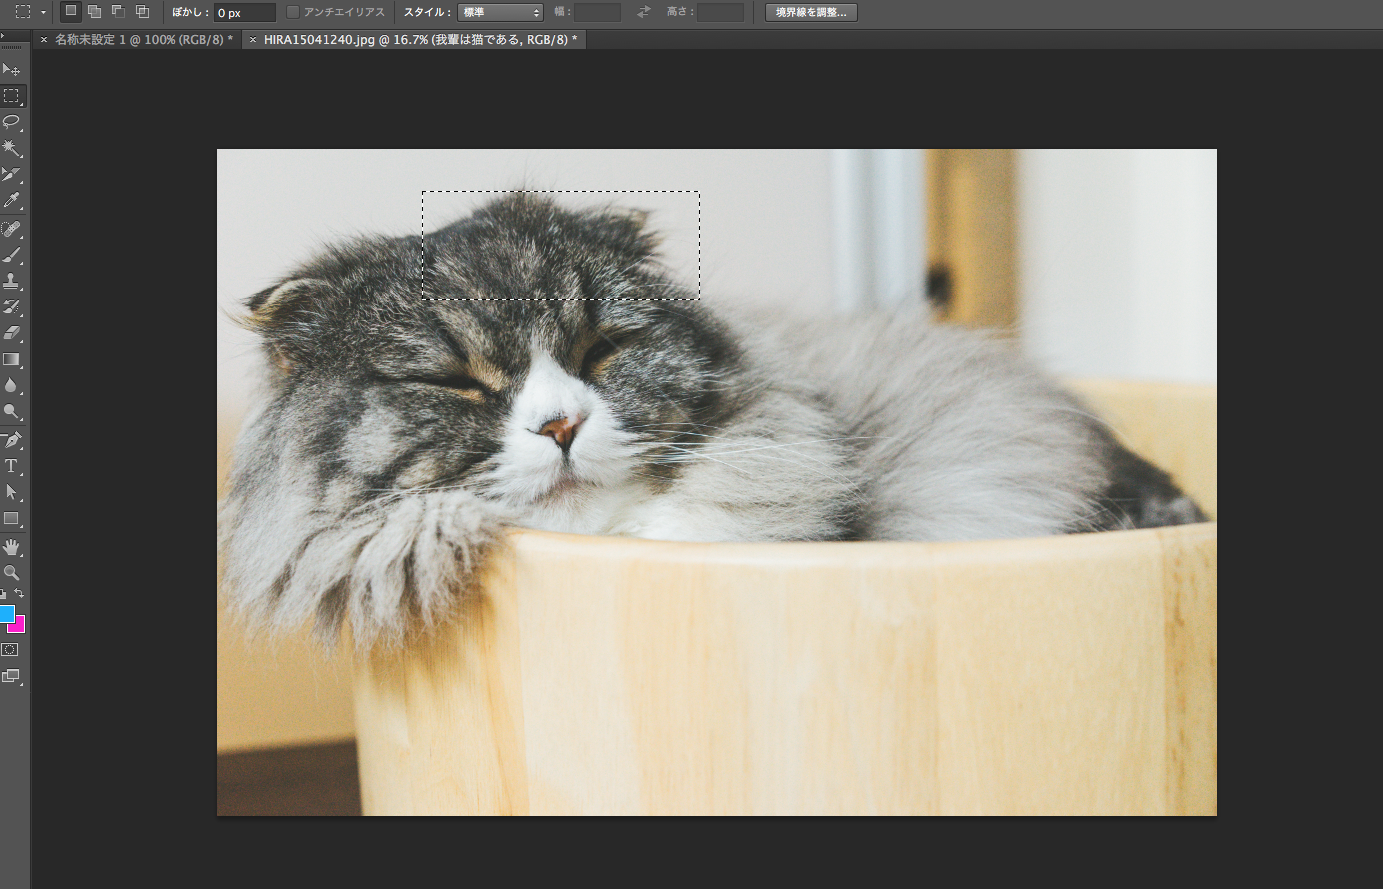Choose the 'Add to selection' mode button
This screenshot has width=1383, height=889.
[x=94, y=12]
